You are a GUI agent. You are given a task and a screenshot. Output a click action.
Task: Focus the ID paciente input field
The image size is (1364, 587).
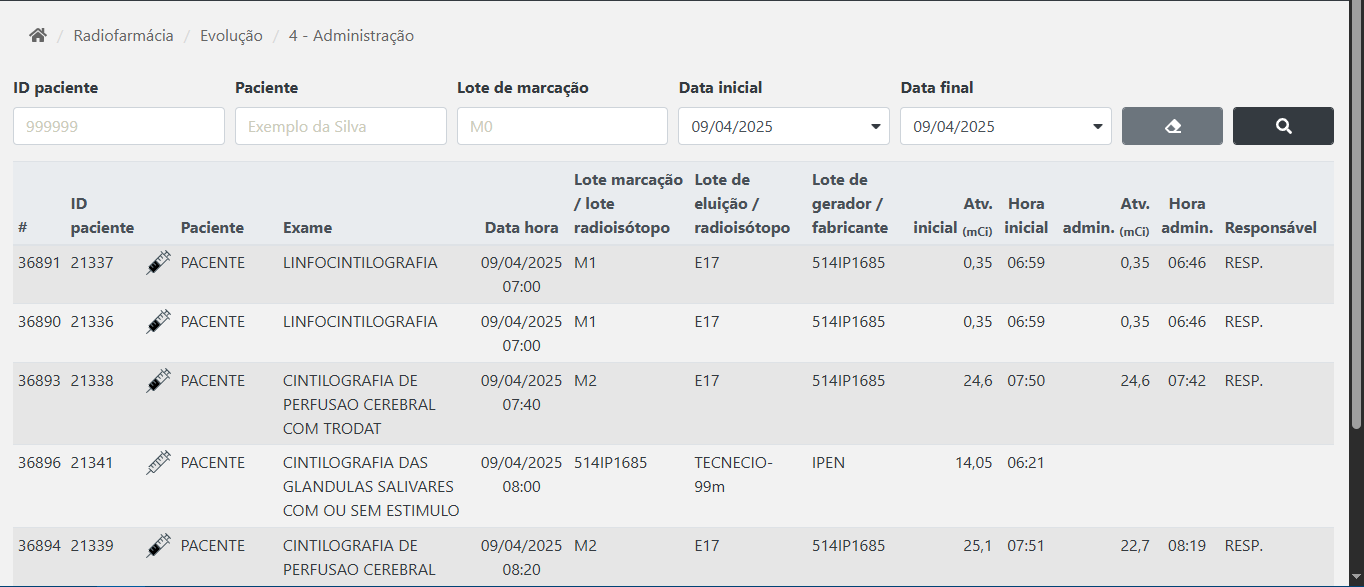[118, 126]
